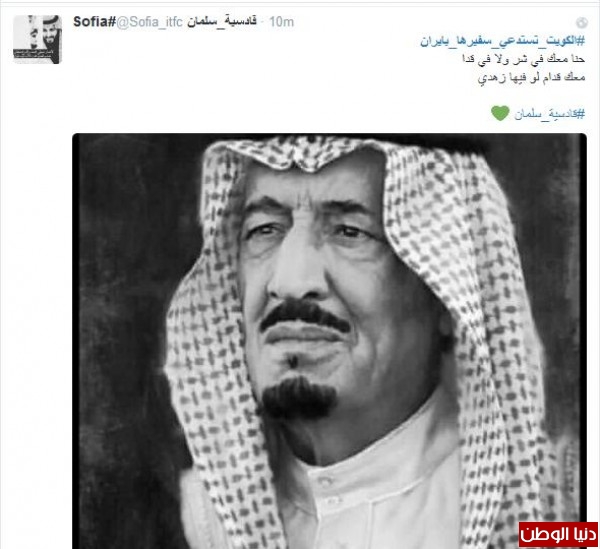Open the @Sofia_itfc handle

149,22
